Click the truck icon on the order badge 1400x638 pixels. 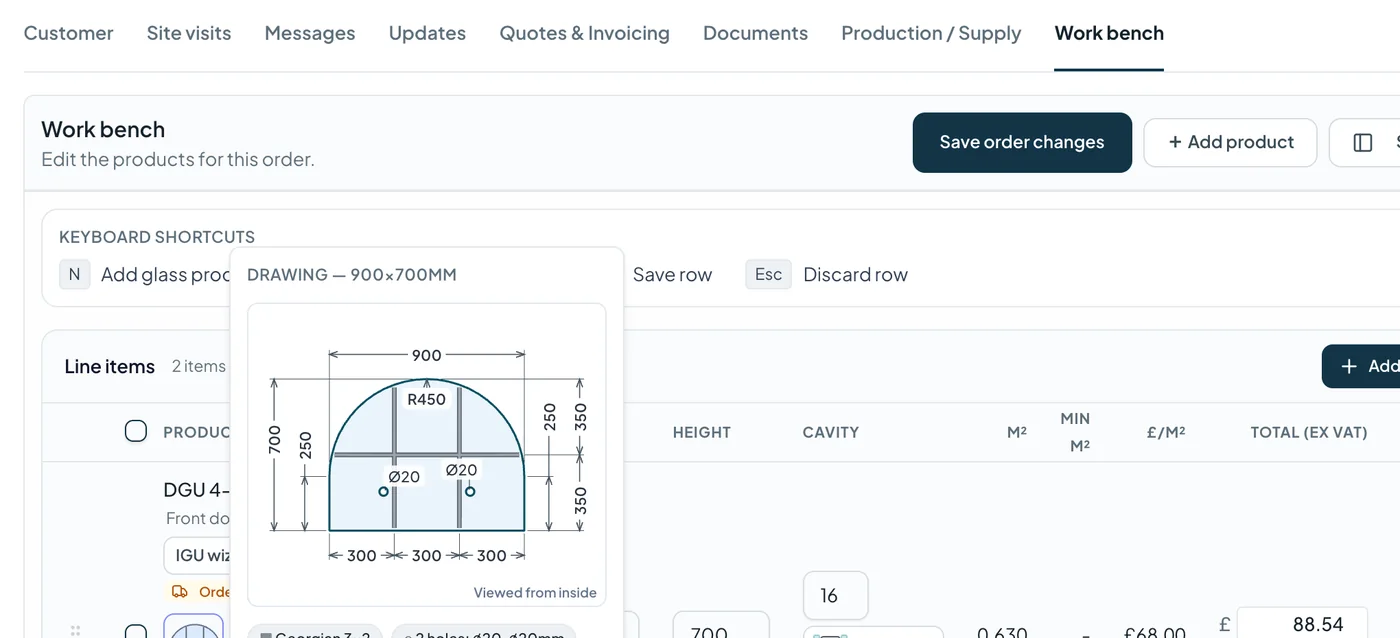(180, 591)
